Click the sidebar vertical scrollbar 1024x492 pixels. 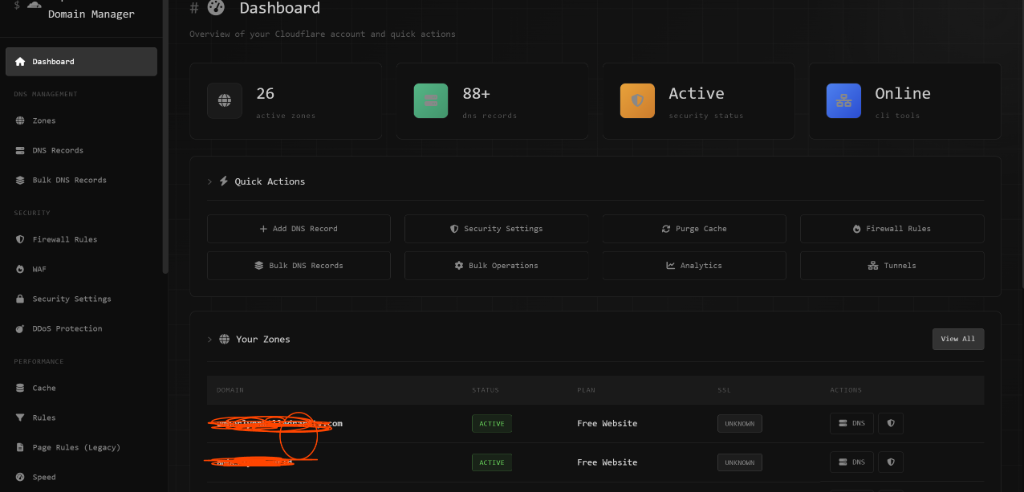coord(166,137)
